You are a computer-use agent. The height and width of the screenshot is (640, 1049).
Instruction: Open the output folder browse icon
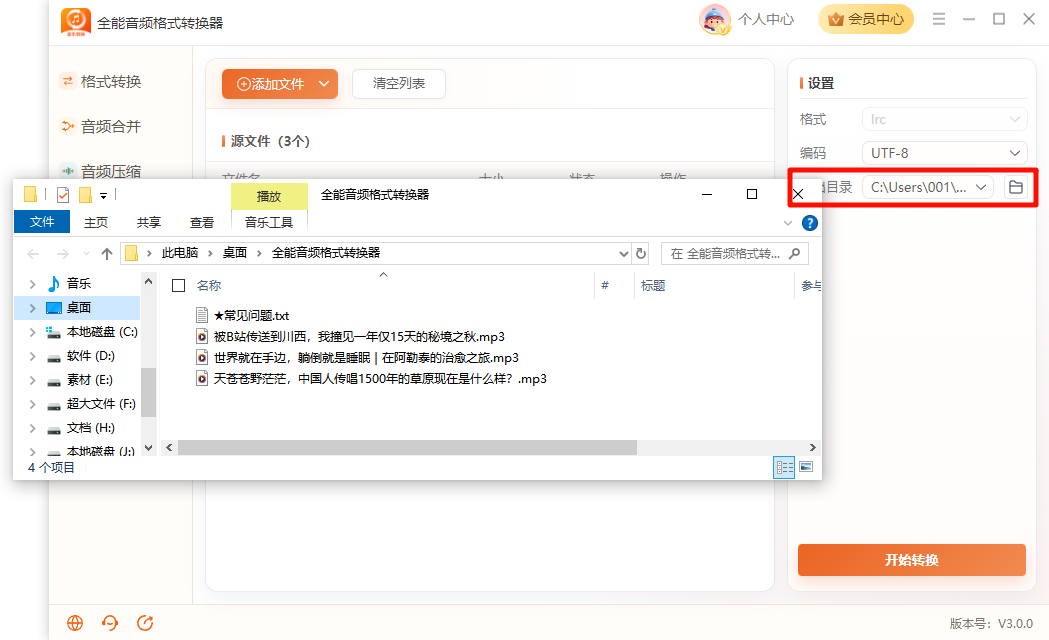pos(1016,187)
